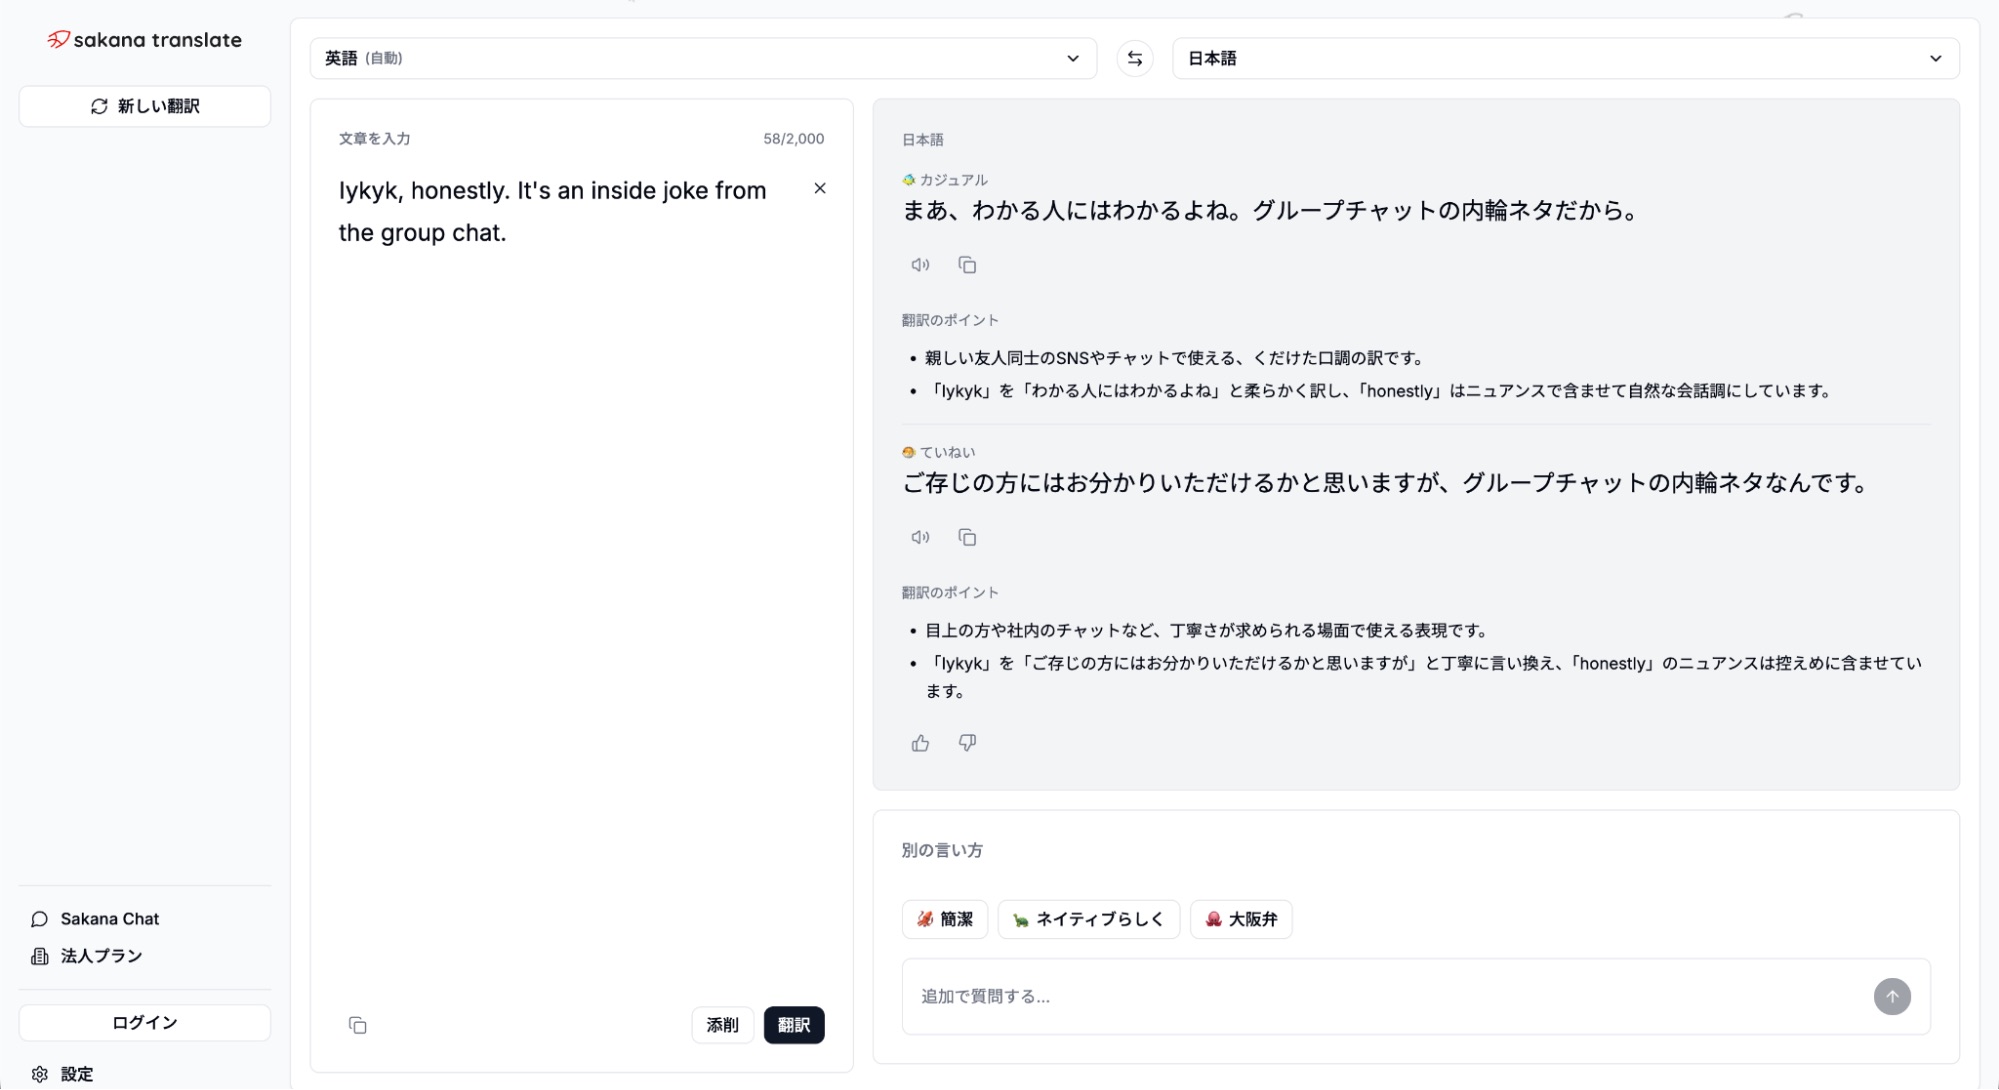Choose the 簡潔 alternative phrasing

pyautogui.click(x=944, y=919)
